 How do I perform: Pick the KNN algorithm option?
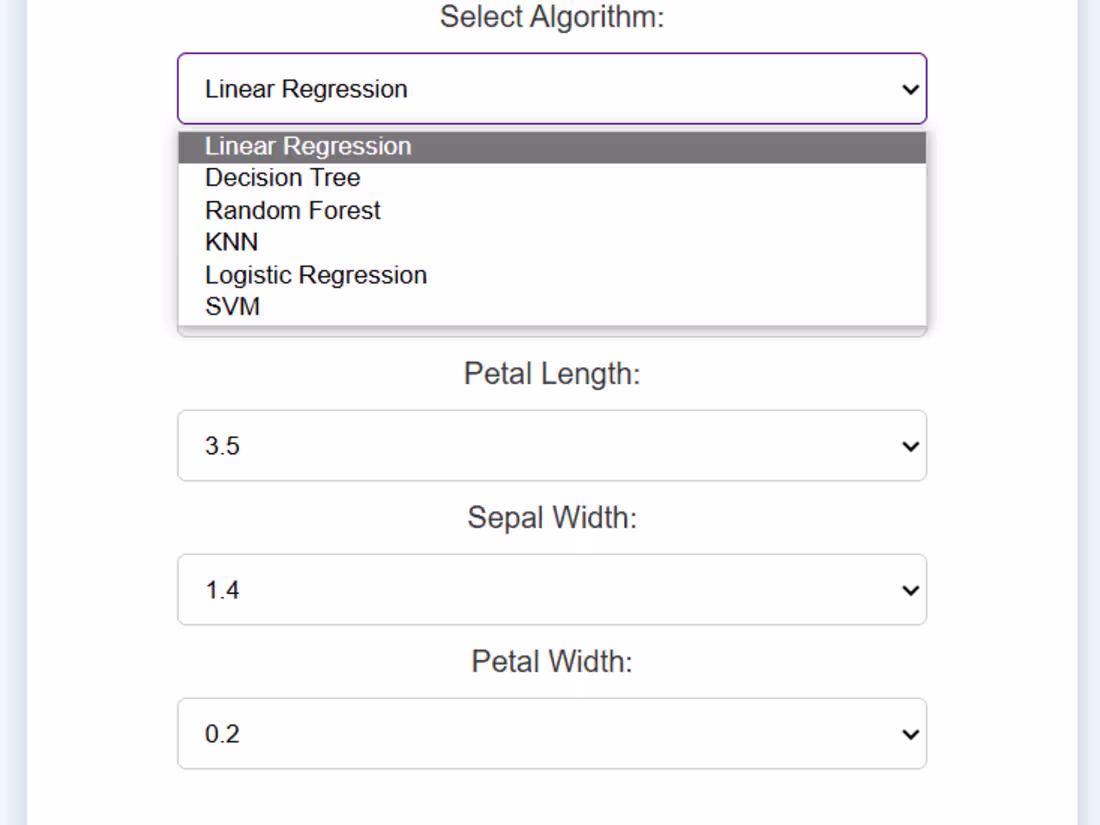(232, 243)
